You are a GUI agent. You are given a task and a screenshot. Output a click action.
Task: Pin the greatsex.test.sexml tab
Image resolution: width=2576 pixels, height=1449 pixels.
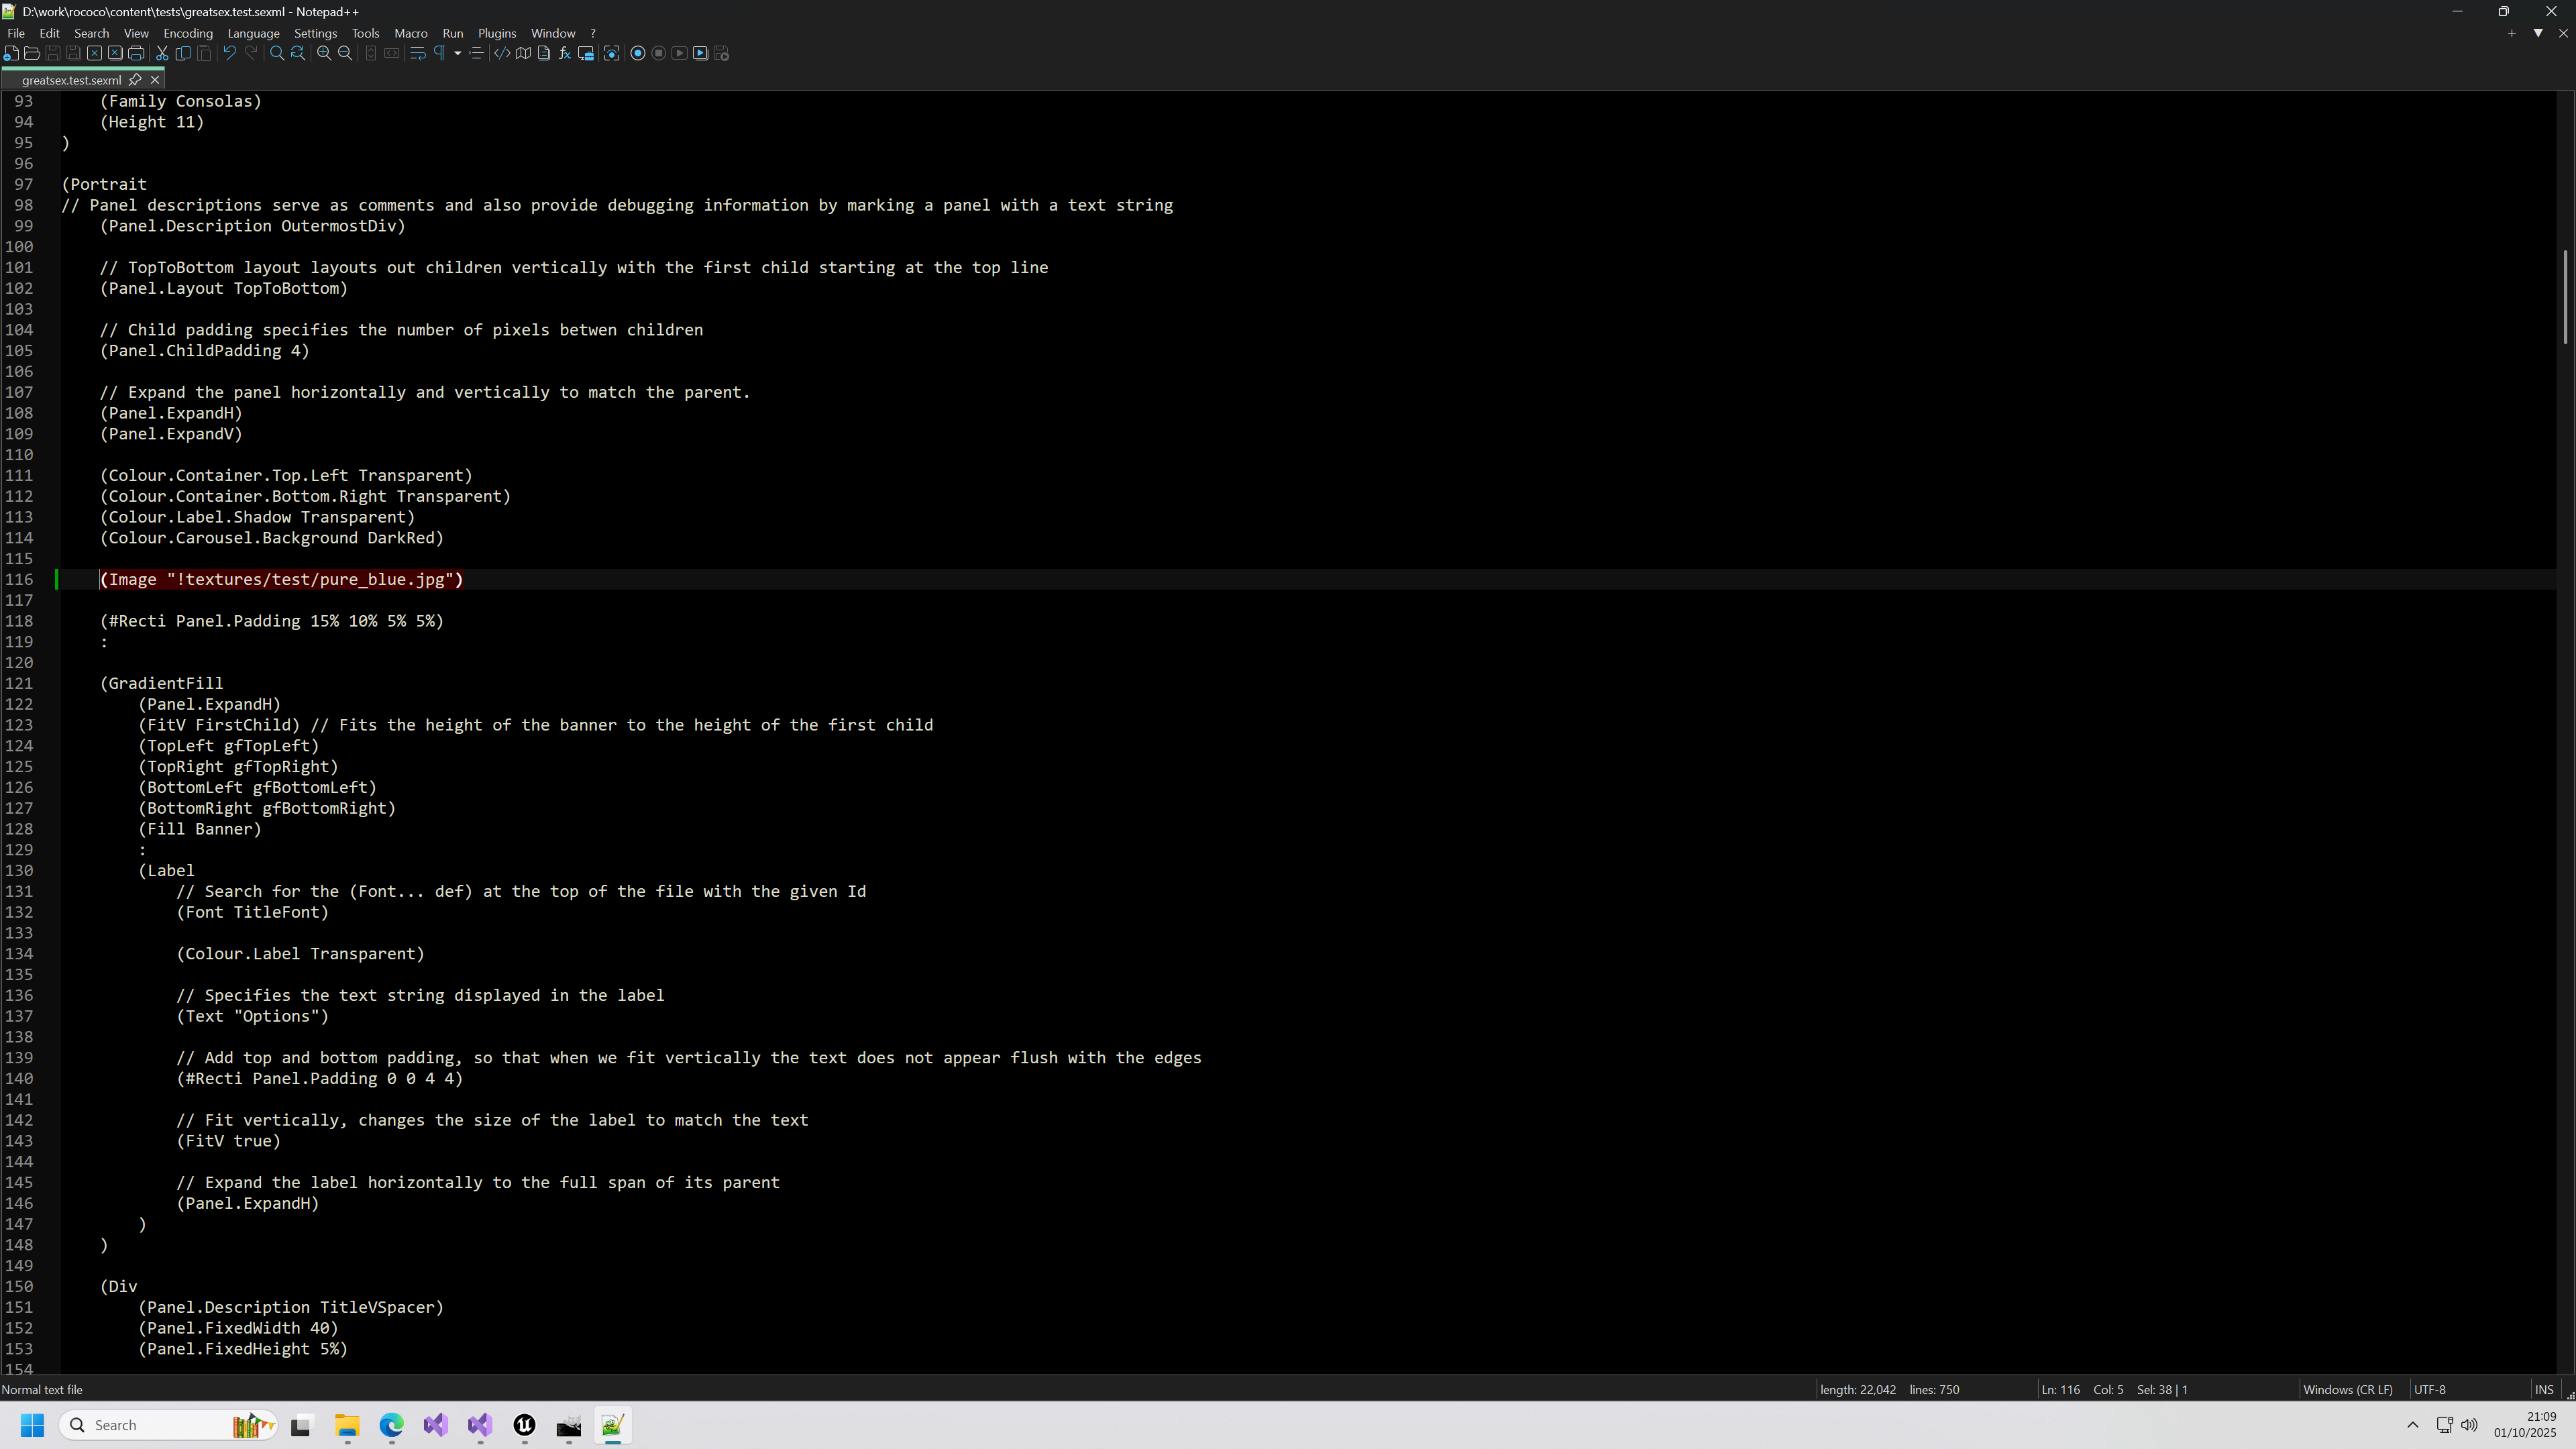tap(135, 80)
